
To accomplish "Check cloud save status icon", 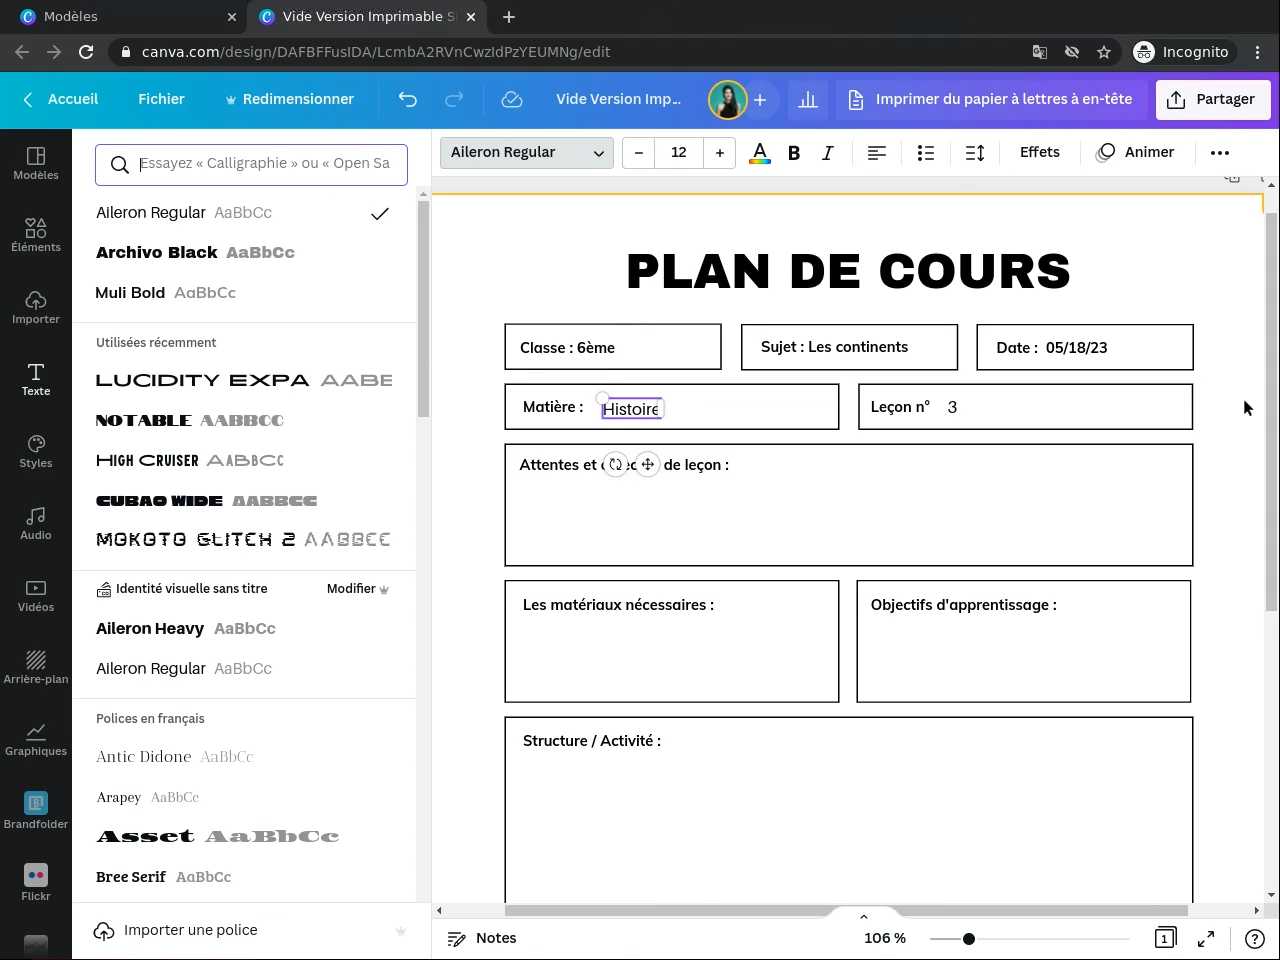I will pyautogui.click(x=512, y=99).
